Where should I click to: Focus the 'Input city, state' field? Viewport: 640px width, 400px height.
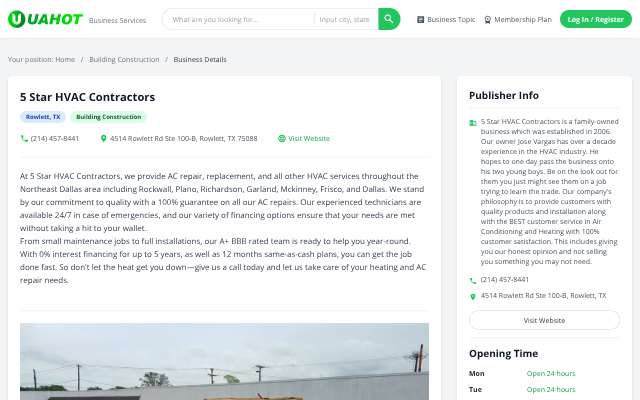(346, 19)
